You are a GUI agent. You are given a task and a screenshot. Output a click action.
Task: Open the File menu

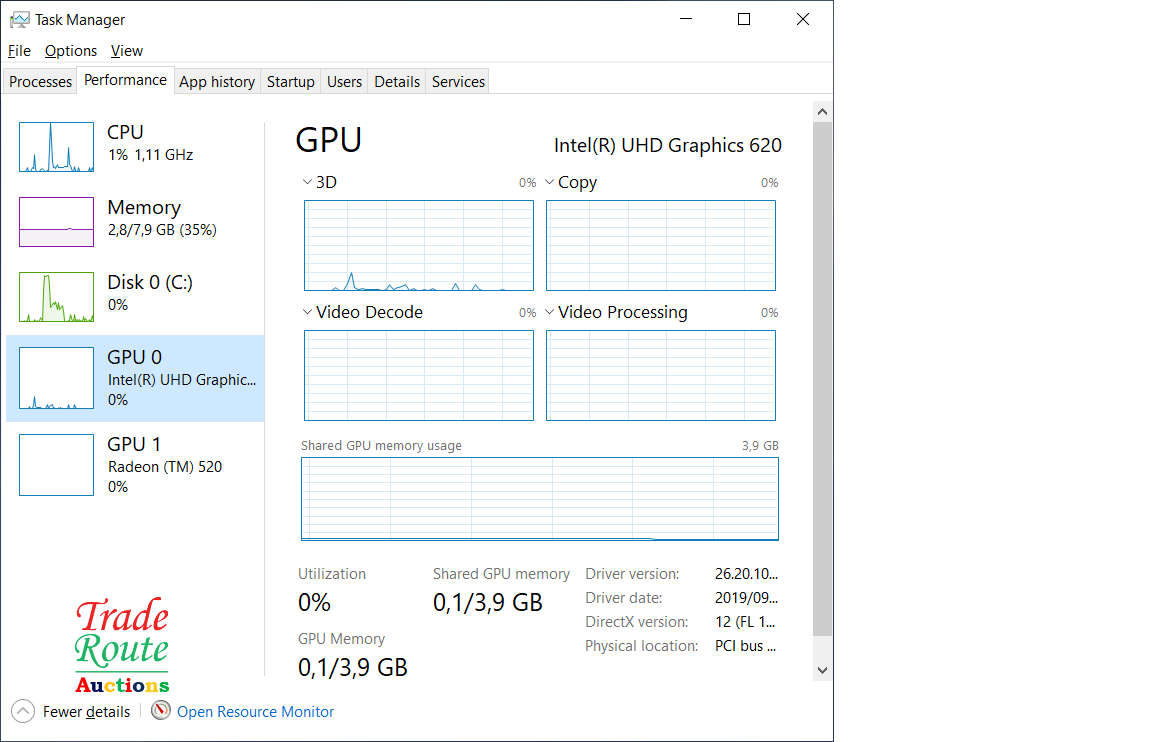pos(19,51)
